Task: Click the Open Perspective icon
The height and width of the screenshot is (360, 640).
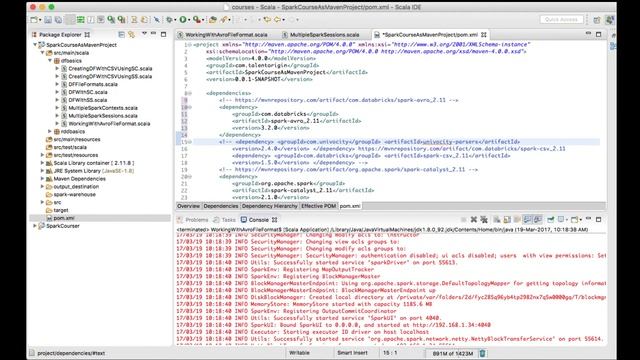Action: tap(597, 20)
